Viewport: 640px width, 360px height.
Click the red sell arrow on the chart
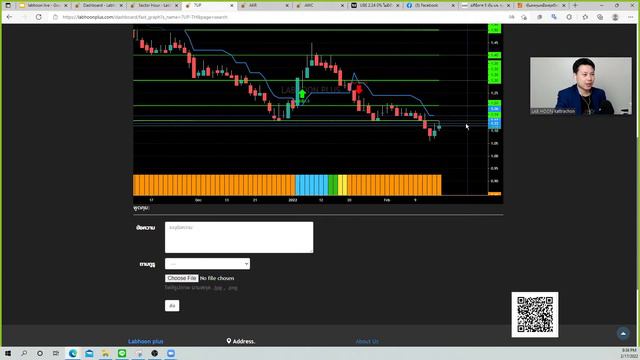pos(359,89)
